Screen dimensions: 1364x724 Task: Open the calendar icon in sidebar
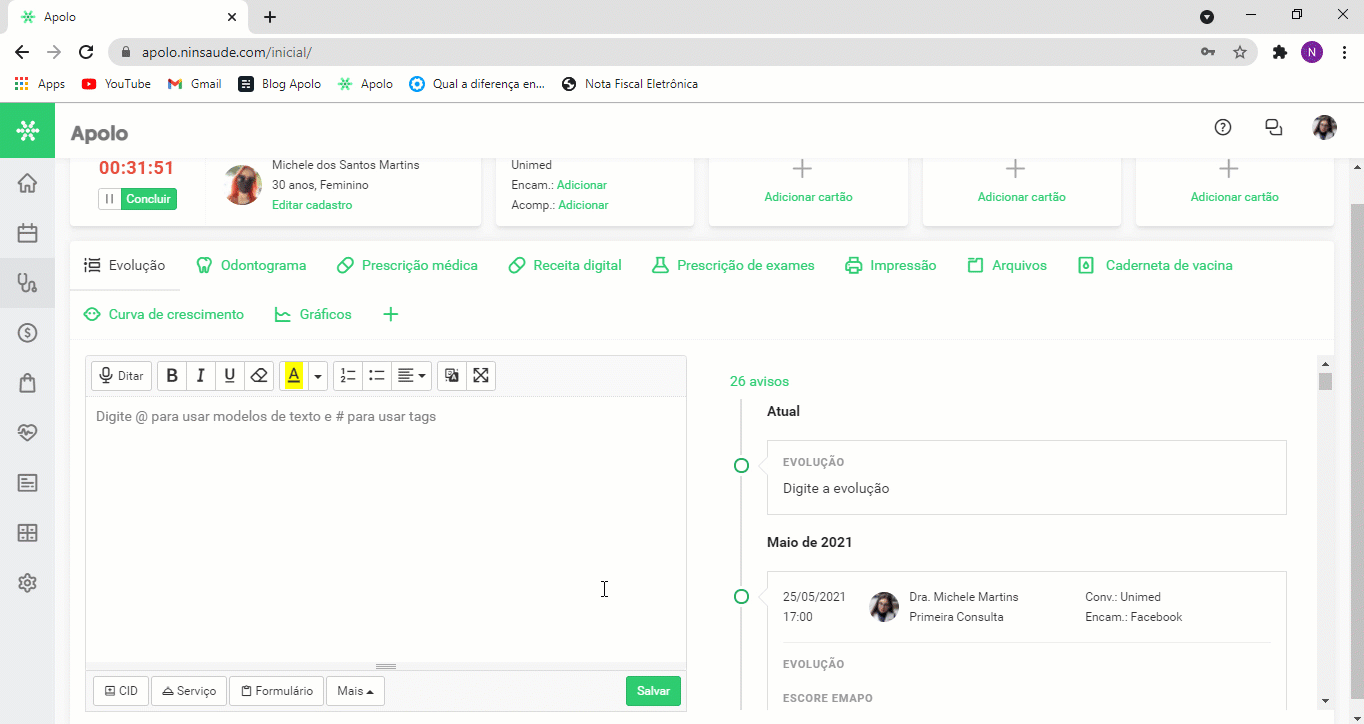pyautogui.click(x=27, y=233)
